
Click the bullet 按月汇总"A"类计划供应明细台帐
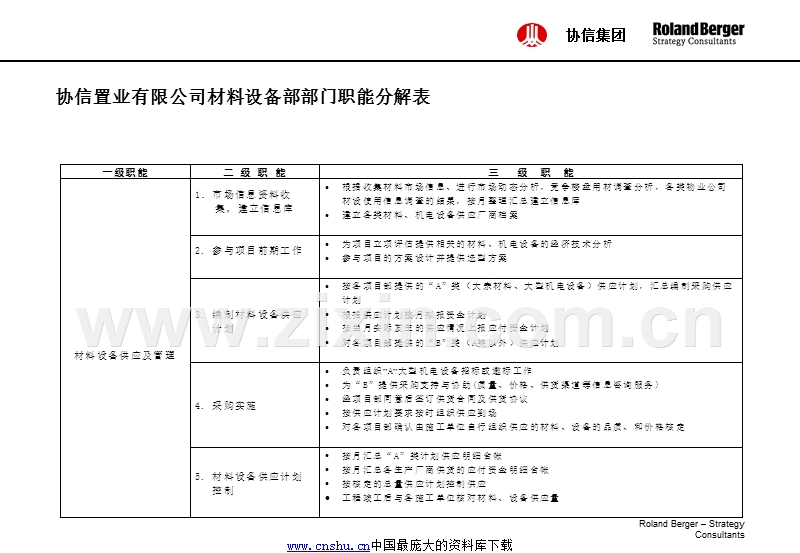click(422, 456)
